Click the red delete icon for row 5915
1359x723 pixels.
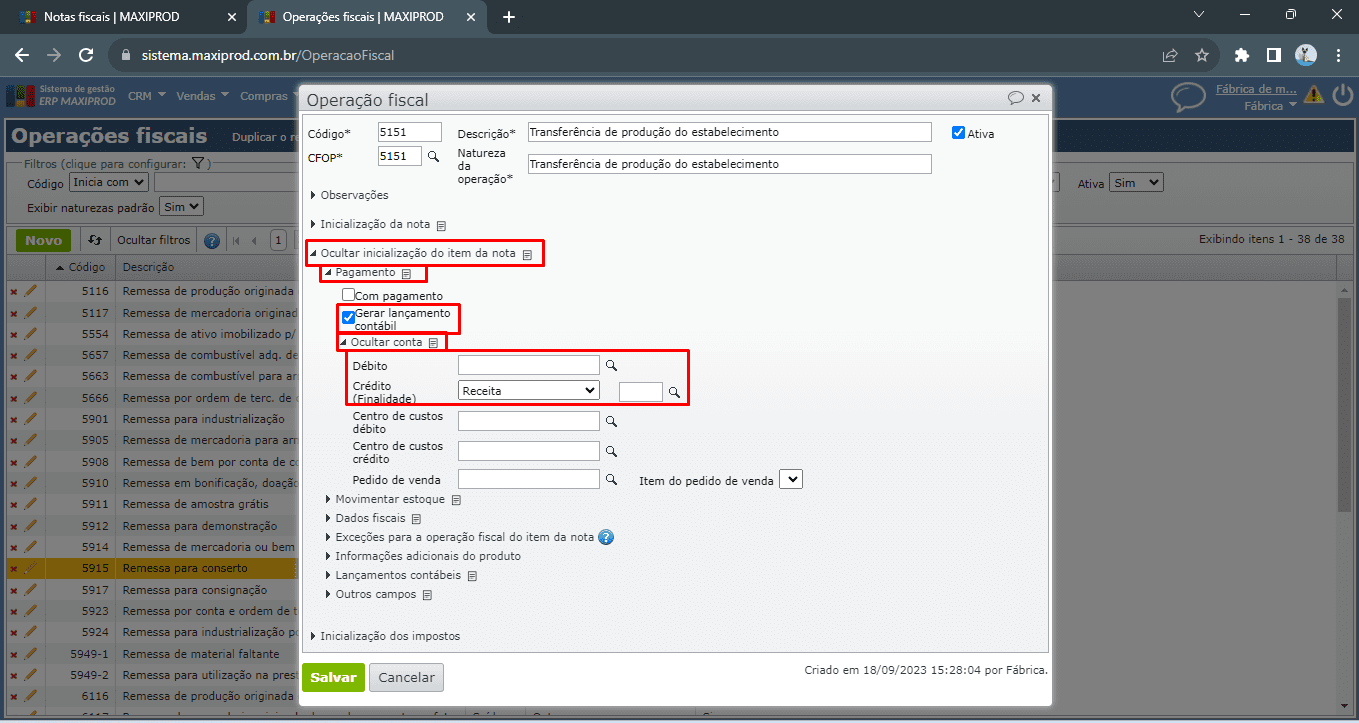click(x=14, y=569)
